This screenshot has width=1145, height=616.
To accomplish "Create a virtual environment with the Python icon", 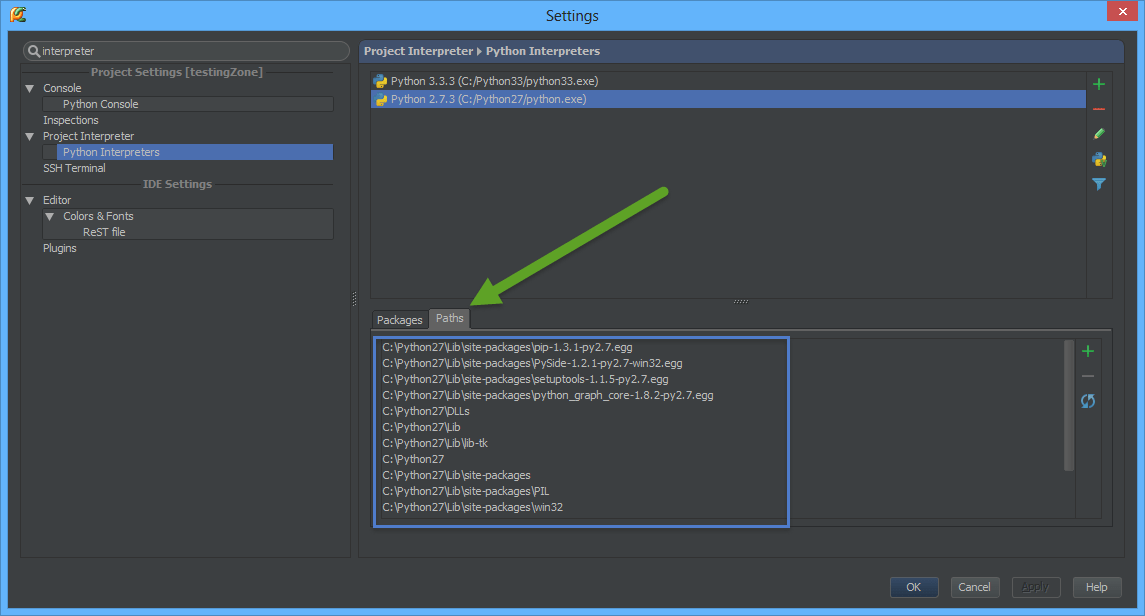I will [x=1098, y=159].
